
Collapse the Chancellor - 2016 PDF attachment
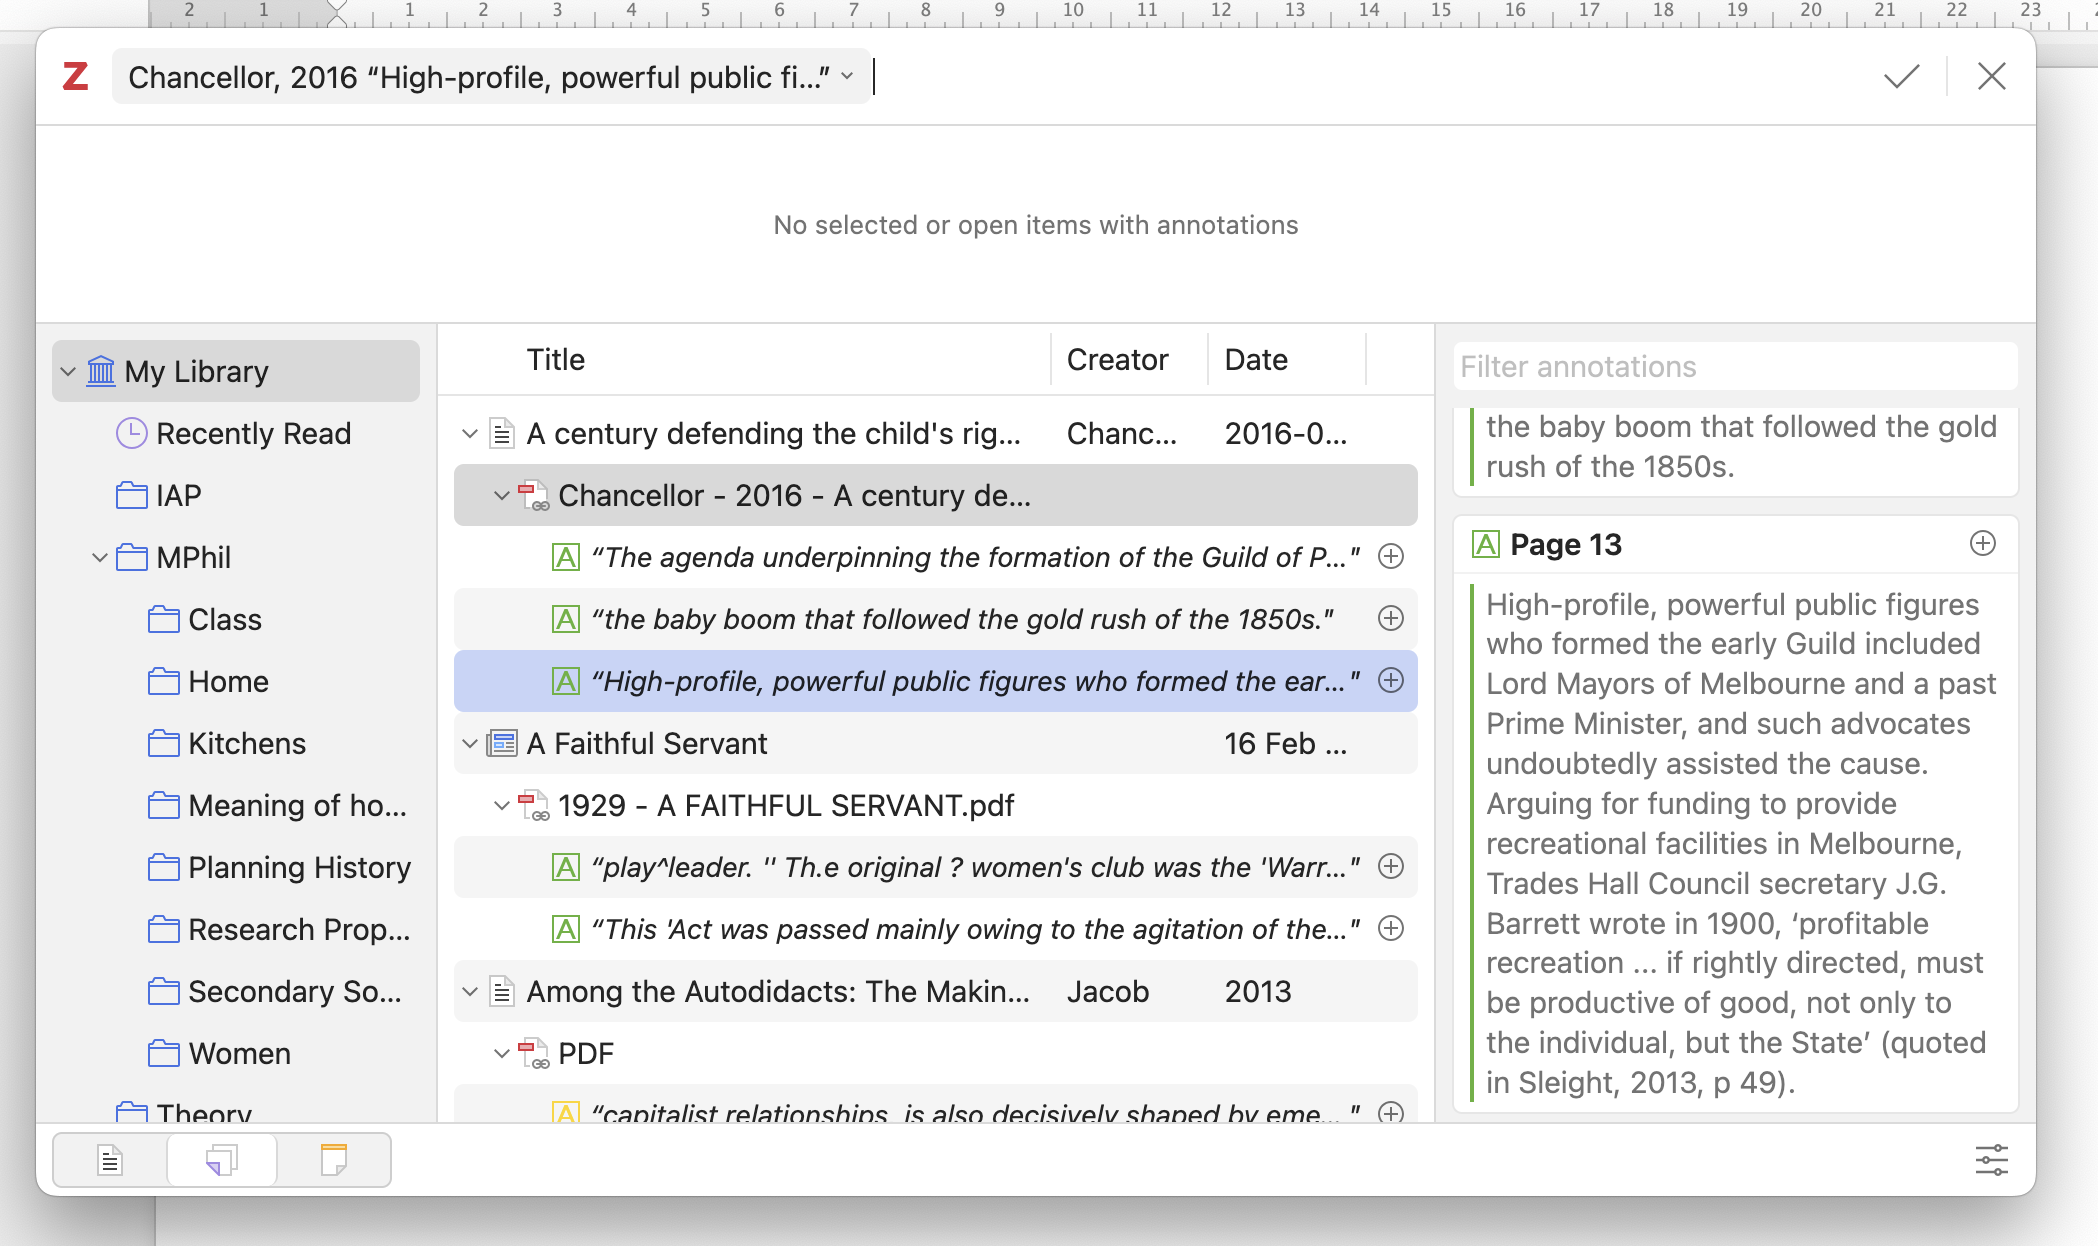pos(501,496)
